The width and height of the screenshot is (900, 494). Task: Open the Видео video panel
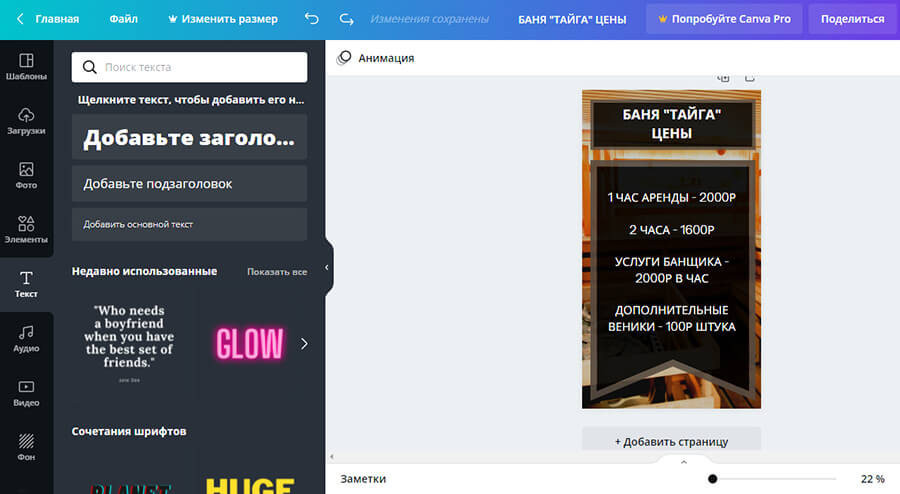click(x=26, y=392)
